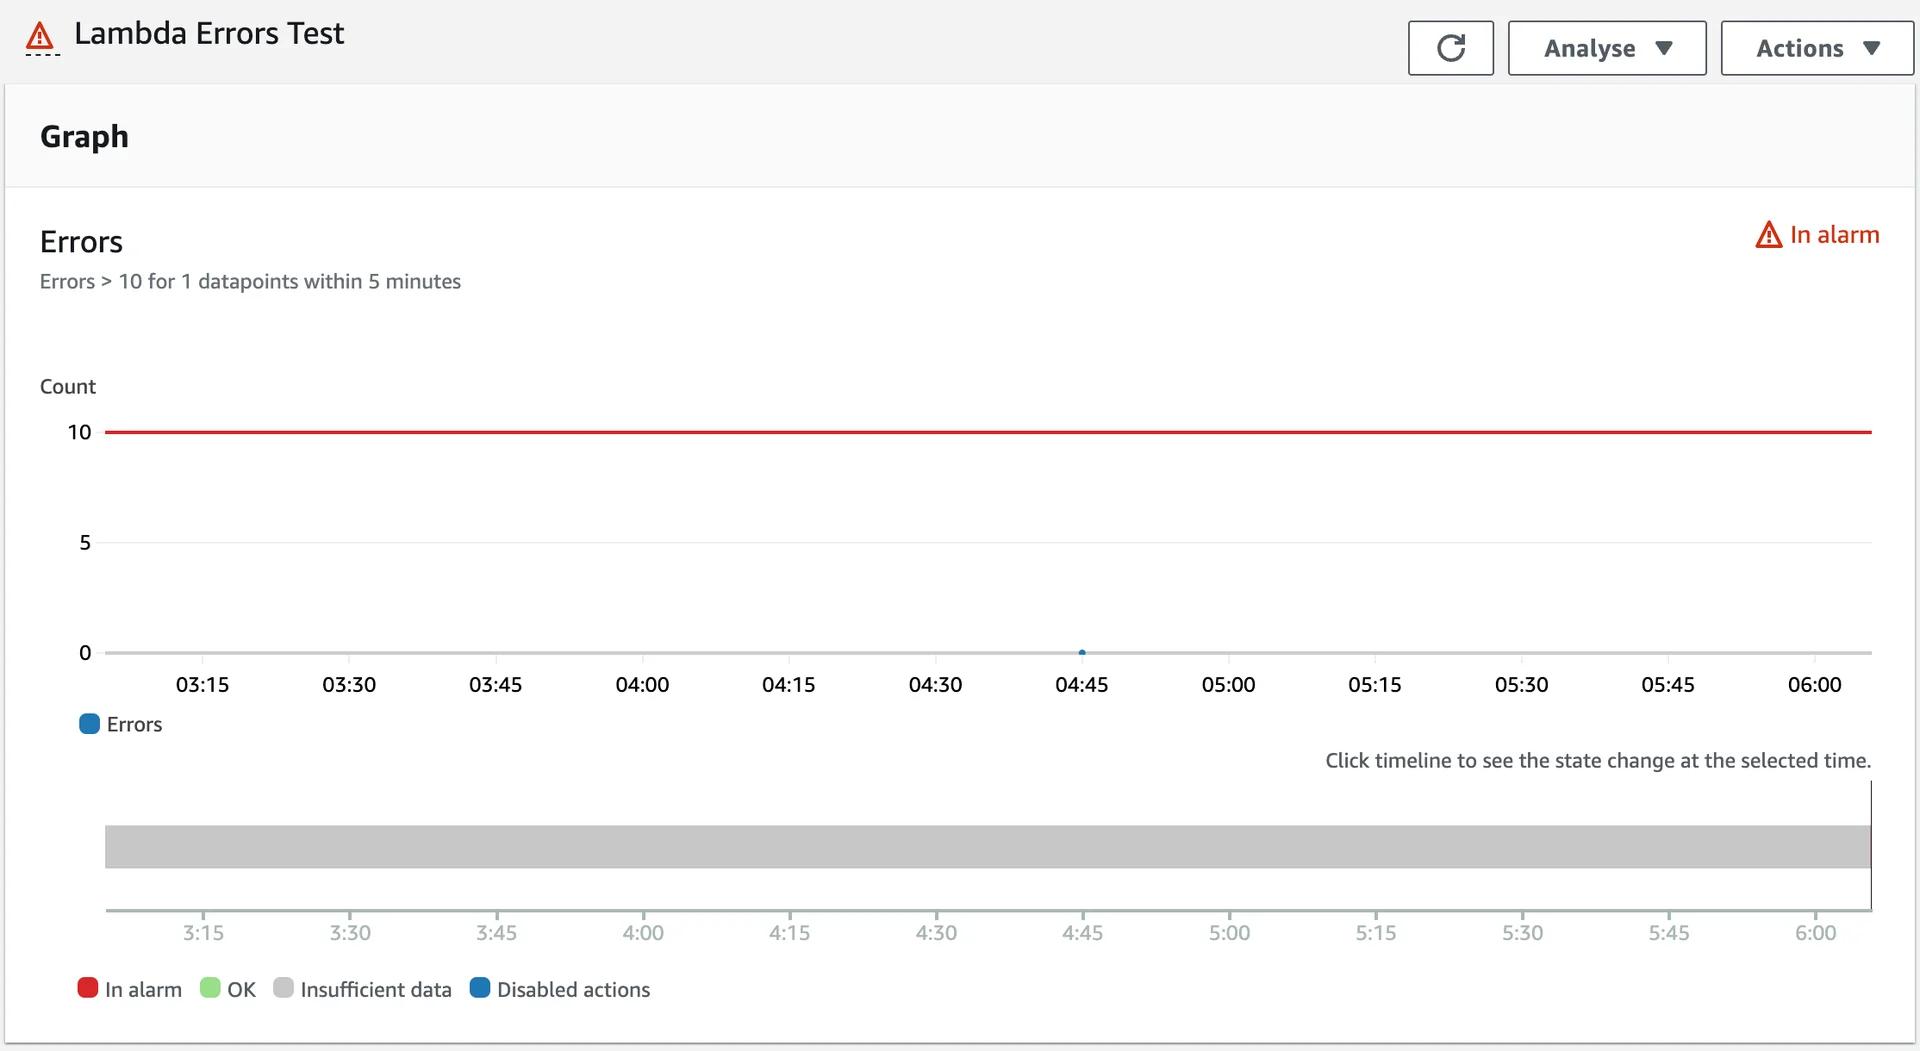The width and height of the screenshot is (1920, 1051).
Task: Click the Errors heading above the chart
Action: 81,241
